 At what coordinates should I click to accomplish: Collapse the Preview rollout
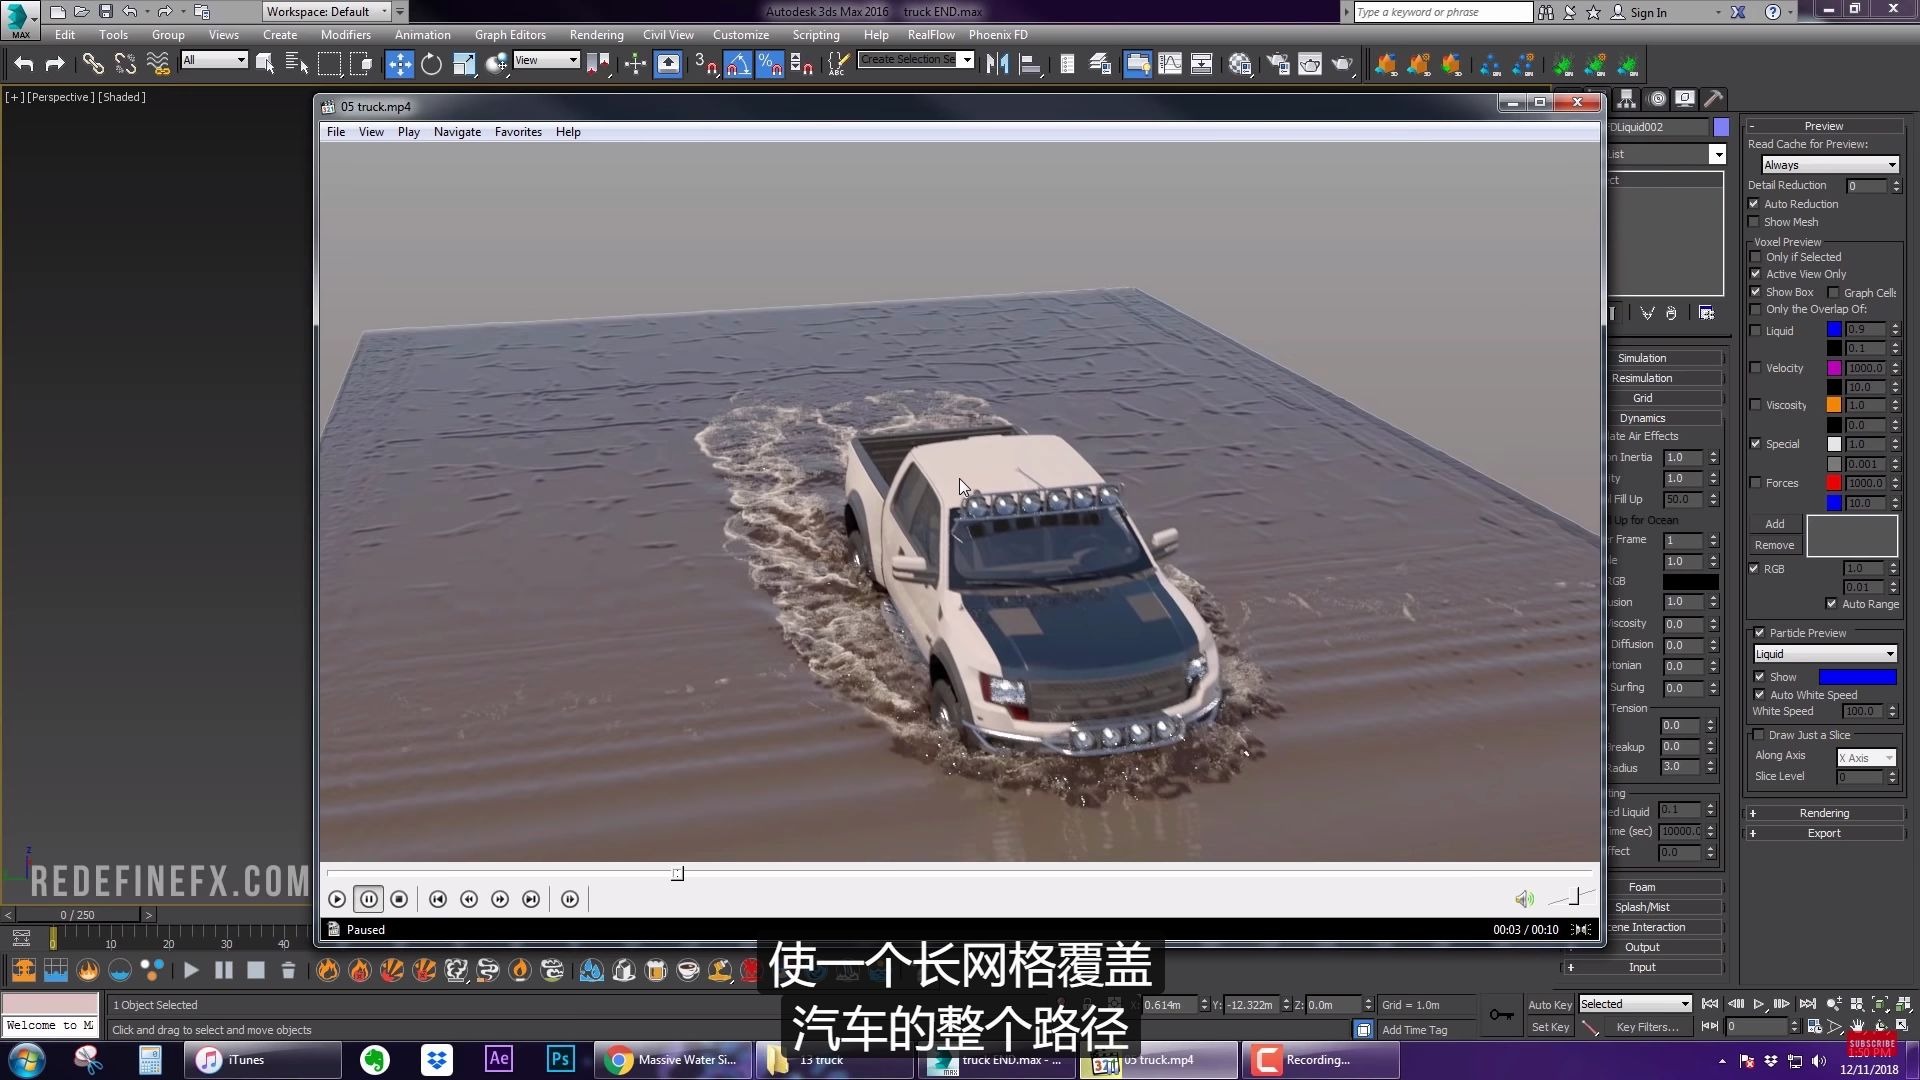pos(1751,126)
